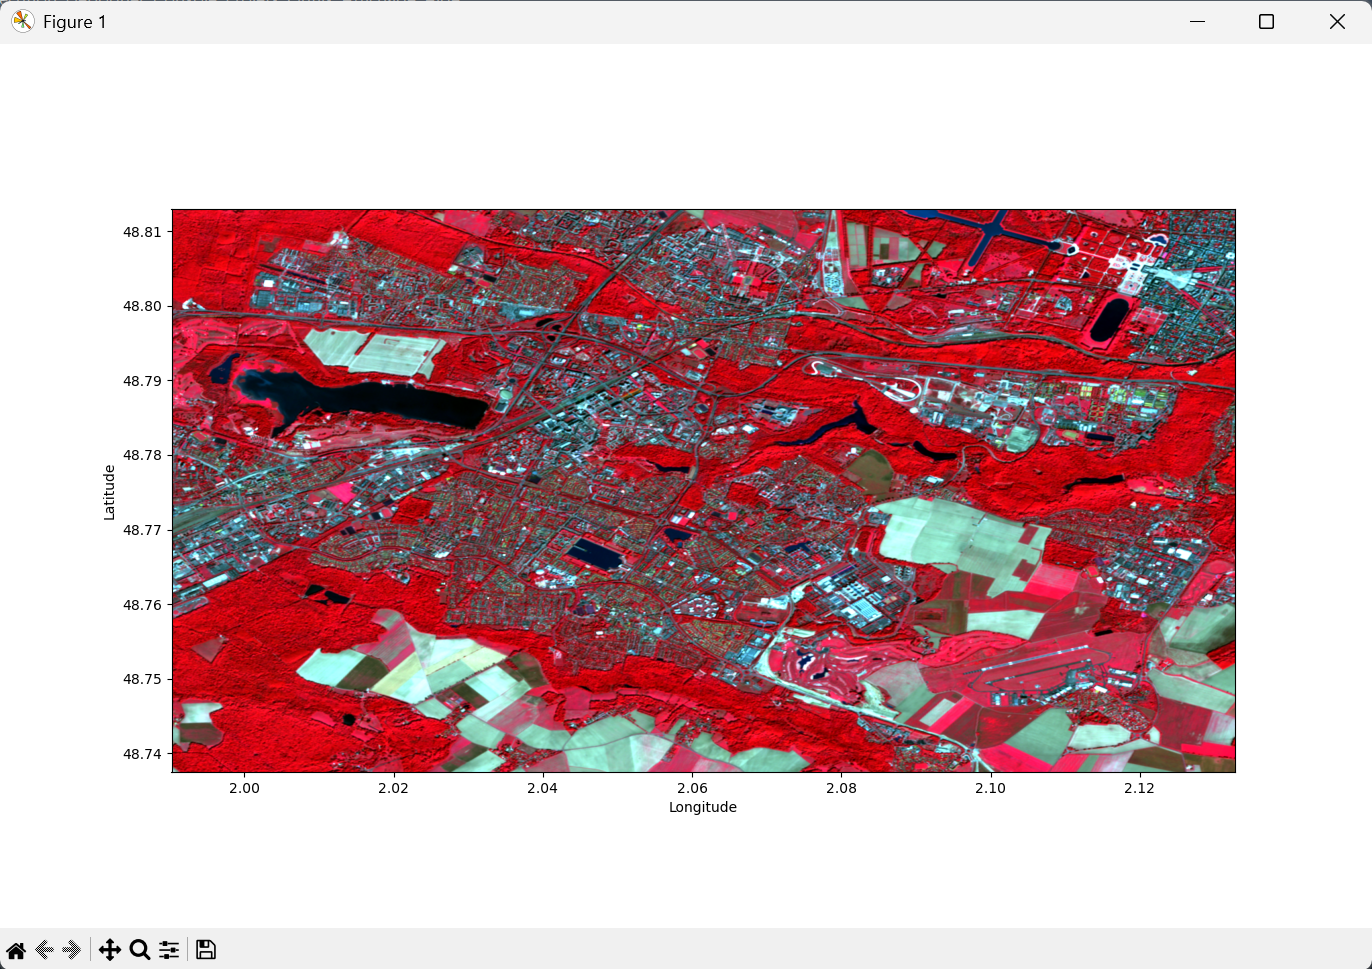Image resolution: width=1372 pixels, height=969 pixels.
Task: Click the Latitude axis label
Action: pyautogui.click(x=109, y=492)
